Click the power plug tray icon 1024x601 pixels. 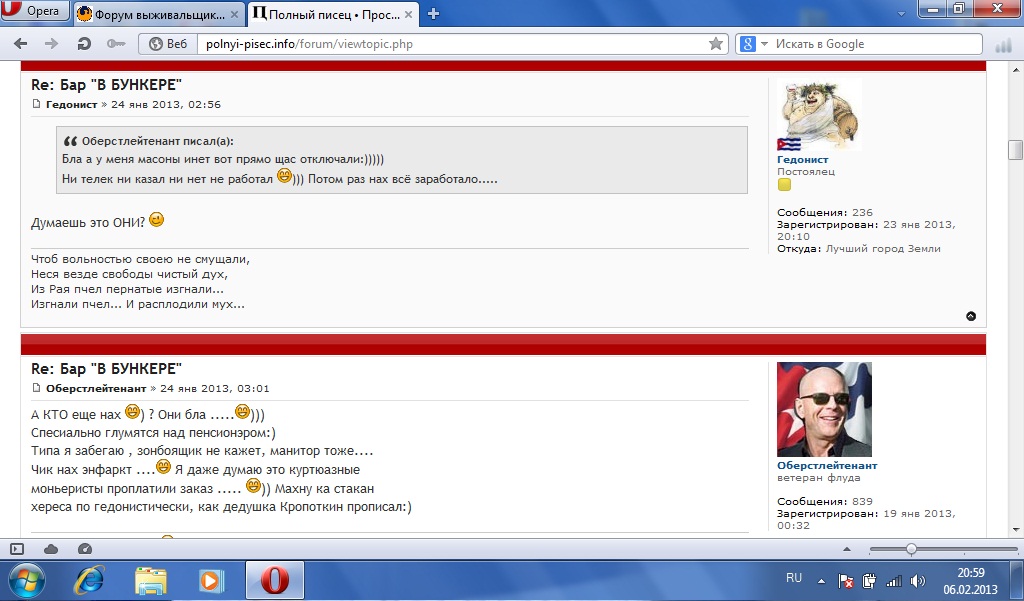[869, 581]
